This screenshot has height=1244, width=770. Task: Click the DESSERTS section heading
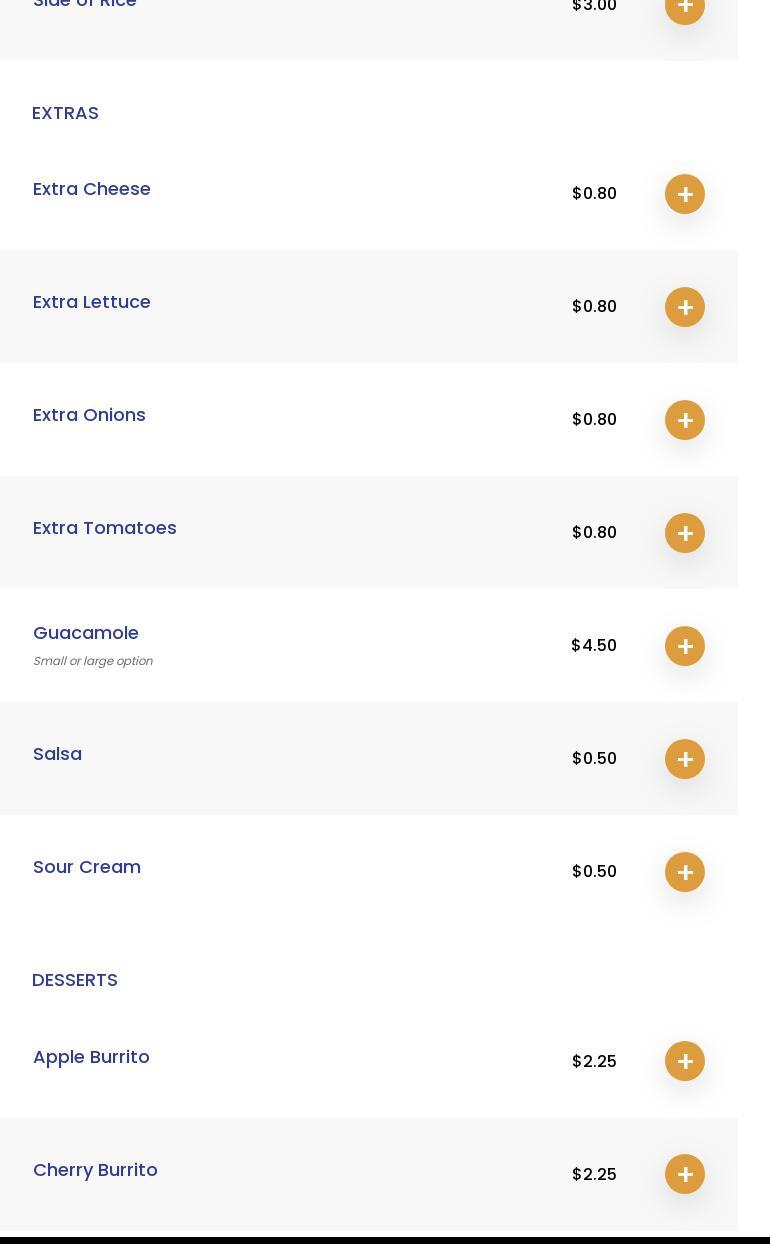tap(75, 980)
